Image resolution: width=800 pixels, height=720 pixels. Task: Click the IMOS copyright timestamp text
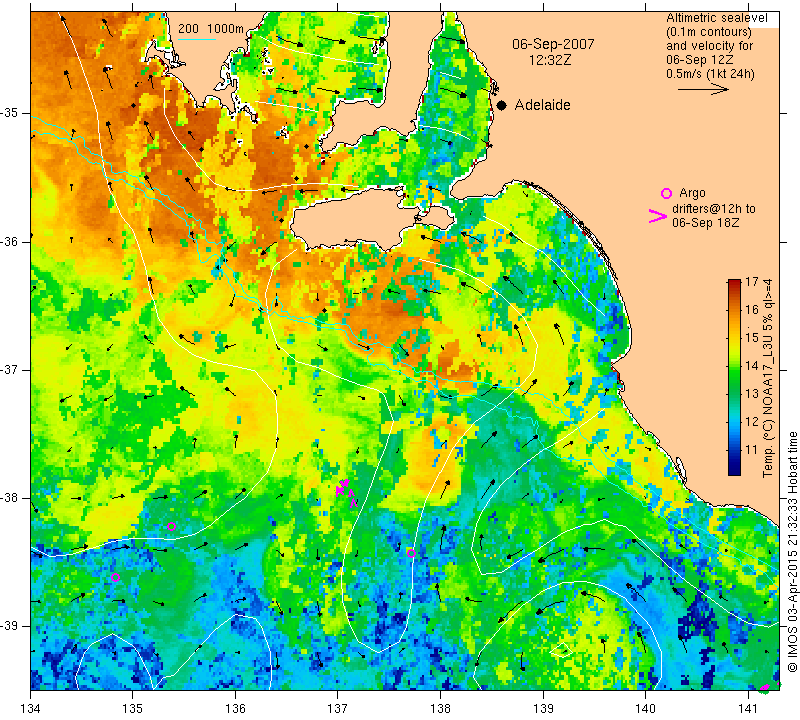click(792, 552)
